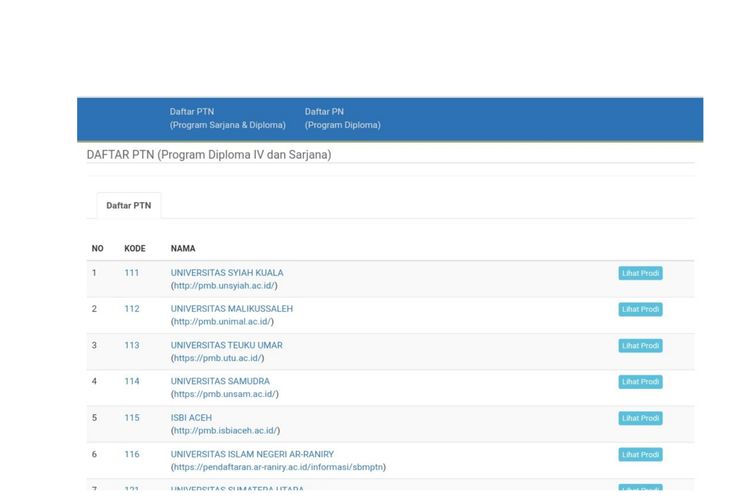Screen dimensions: 750x500
Task: Open the Universitas Malikussaleh name link
Action: tap(232, 309)
